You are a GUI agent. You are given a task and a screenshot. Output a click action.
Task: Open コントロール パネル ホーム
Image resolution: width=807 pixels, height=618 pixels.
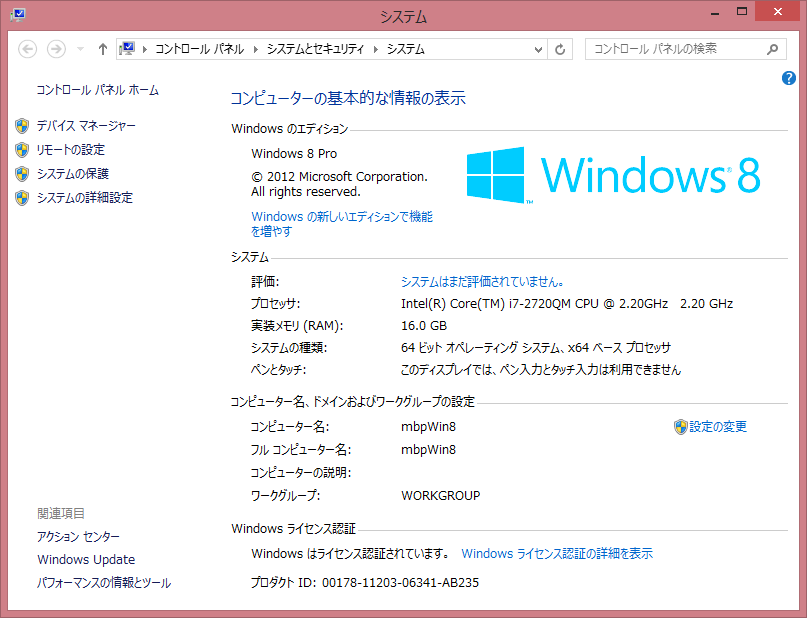pyautogui.click(x=97, y=90)
